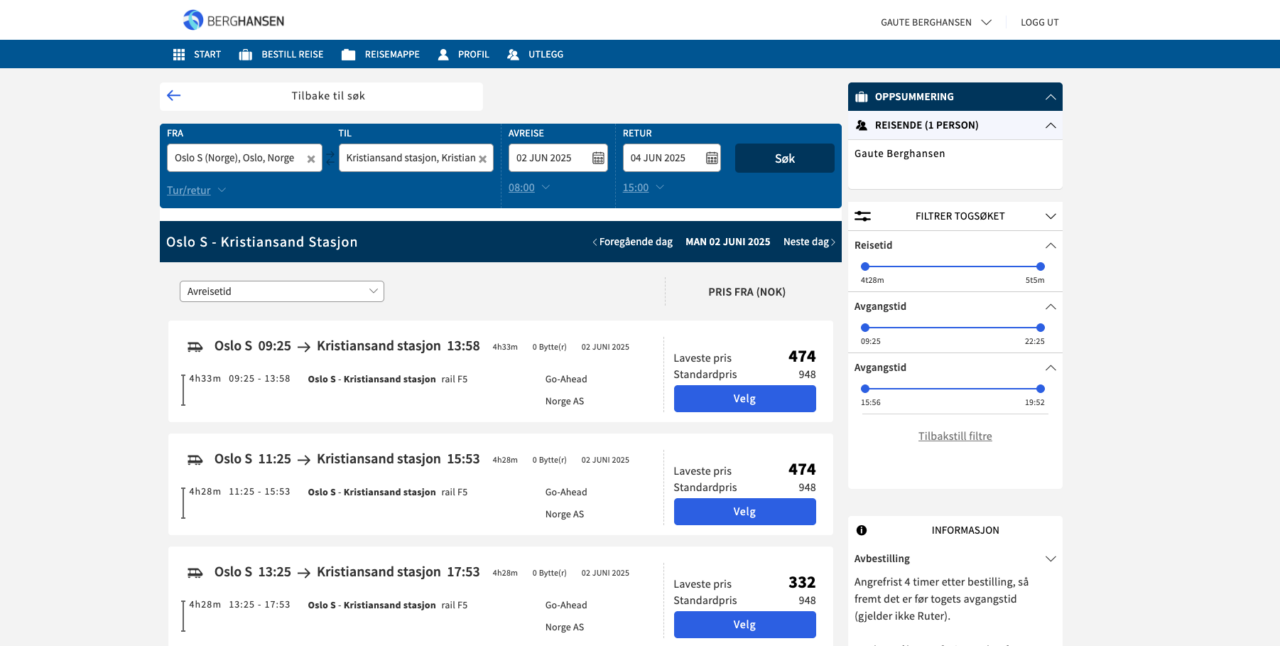Viewport: 1280px width, 646px height.
Task: Click the Fra field with Oslo S
Action: click(244, 158)
